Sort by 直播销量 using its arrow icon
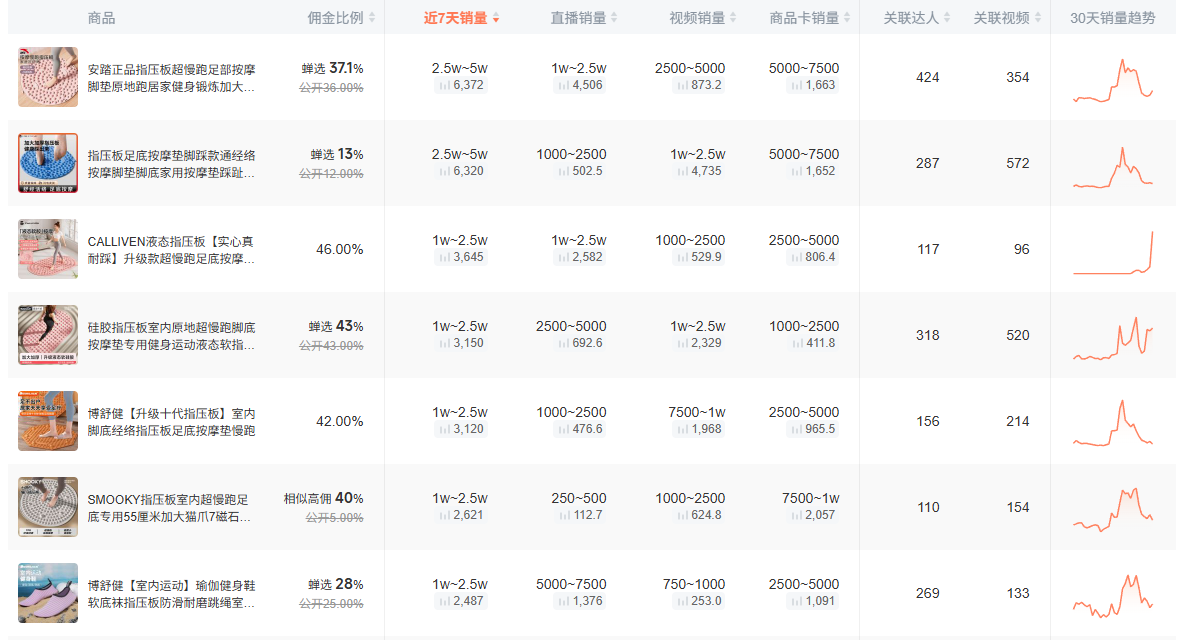 pos(614,18)
